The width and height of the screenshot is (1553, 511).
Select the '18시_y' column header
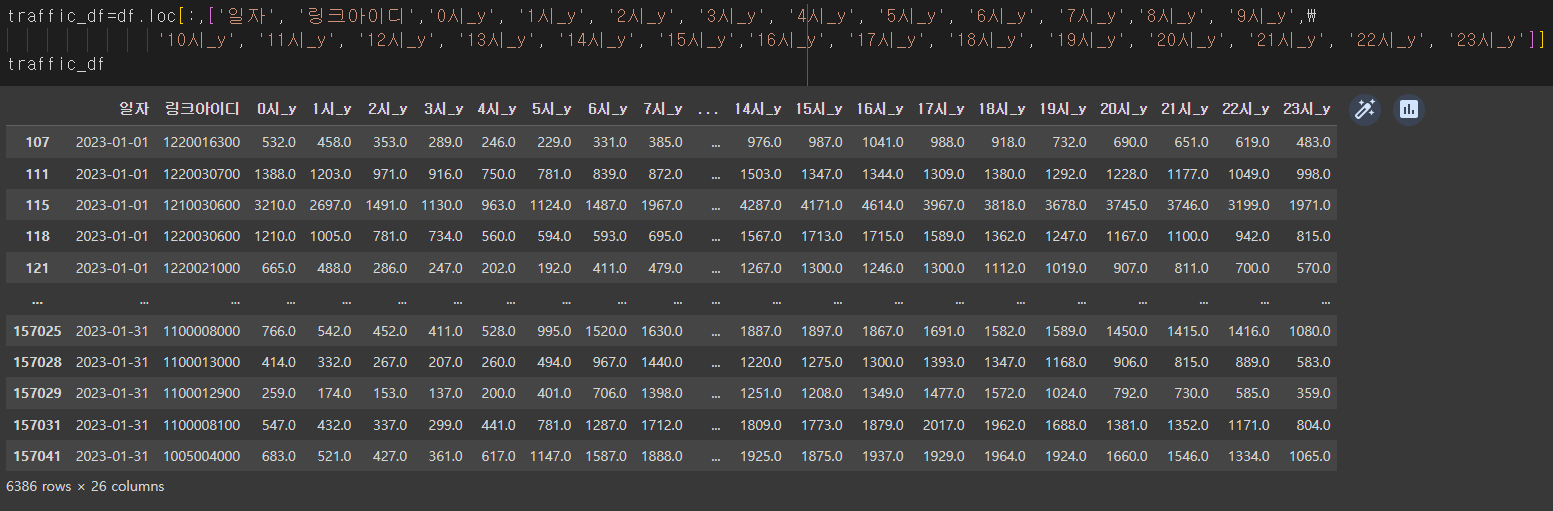pyautogui.click(x=1002, y=109)
